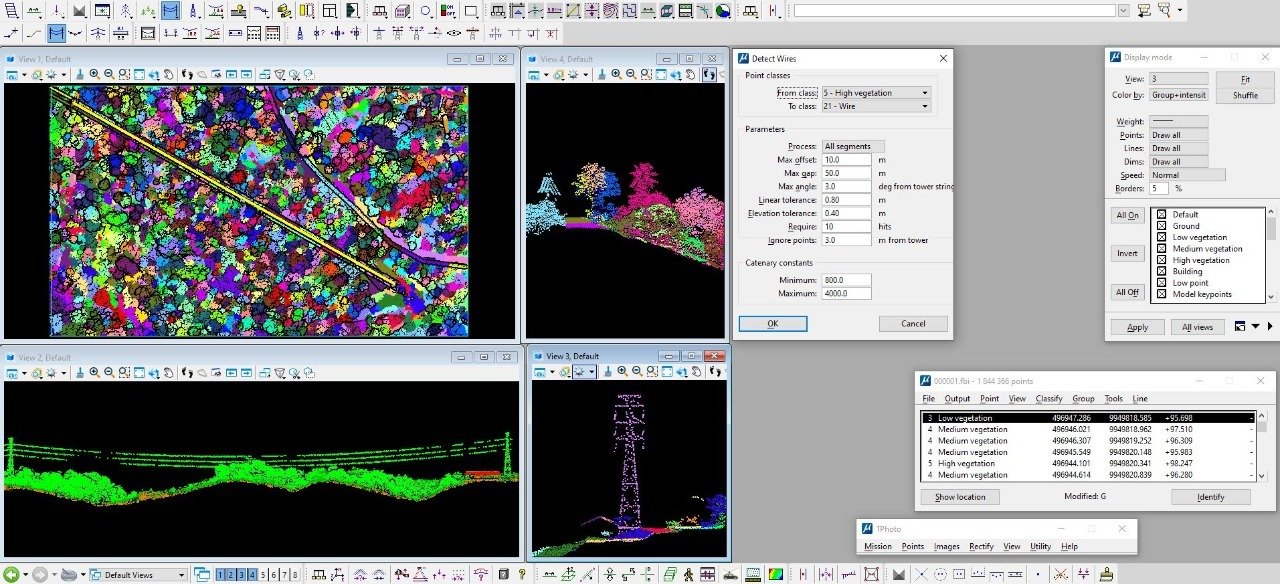Open the From class dropdown
Image resolution: width=1280 pixels, height=584 pixels.
tap(875, 93)
